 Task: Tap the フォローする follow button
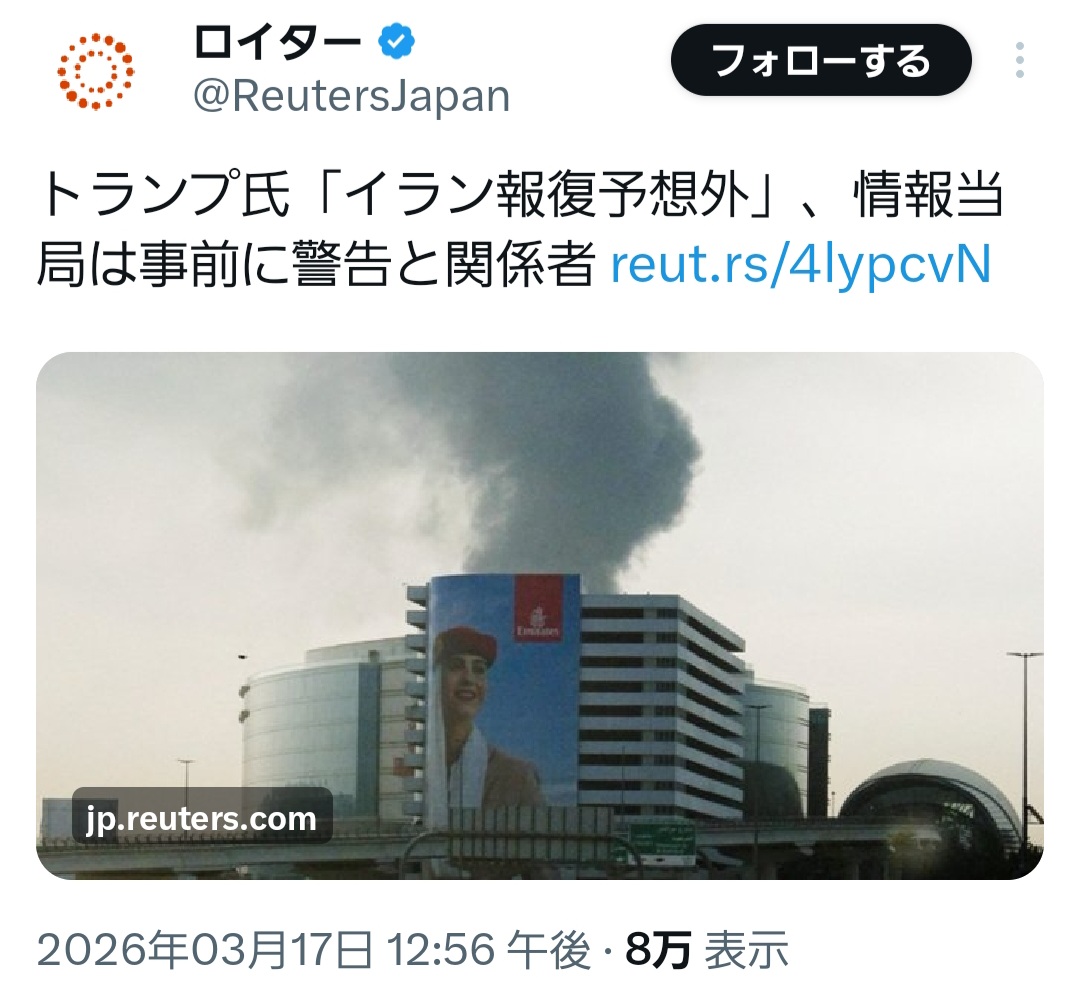[x=821, y=60]
